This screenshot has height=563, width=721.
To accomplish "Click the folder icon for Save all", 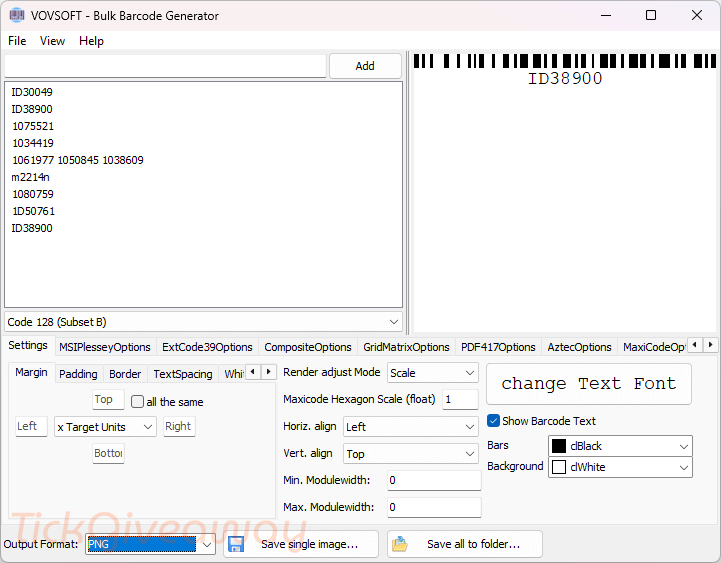I will click(400, 544).
